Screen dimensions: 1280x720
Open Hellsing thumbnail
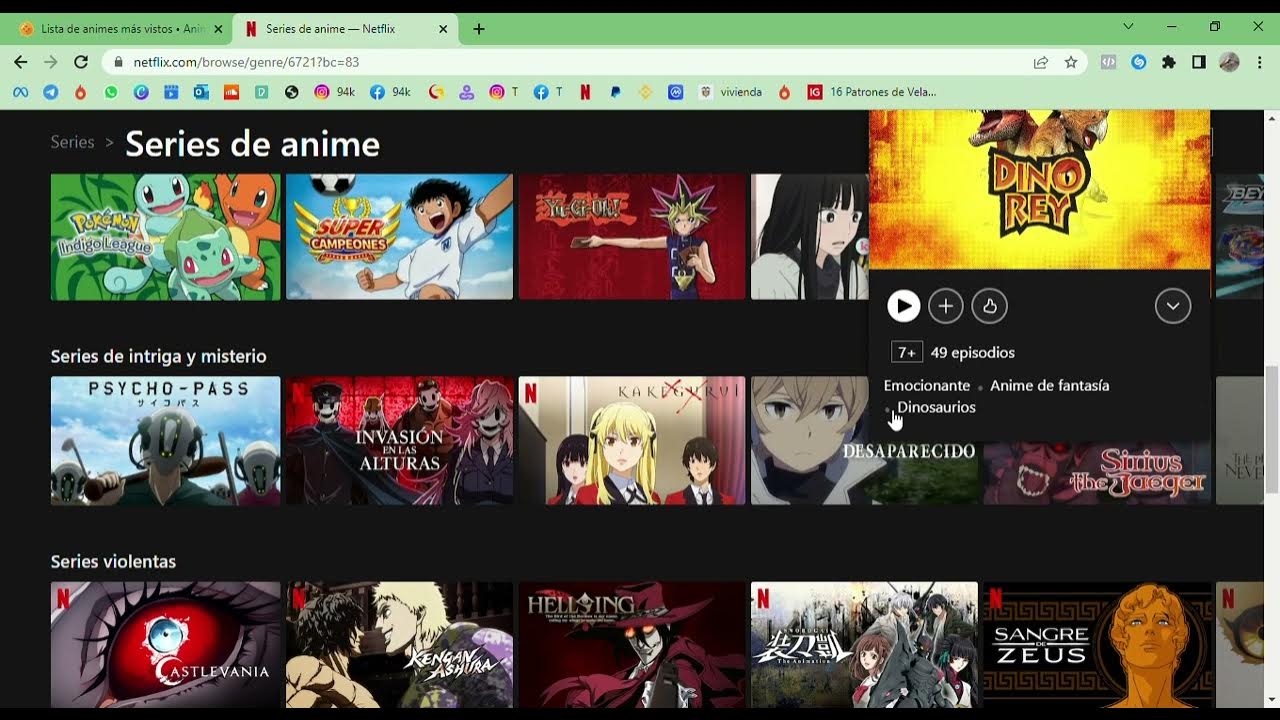tap(632, 645)
